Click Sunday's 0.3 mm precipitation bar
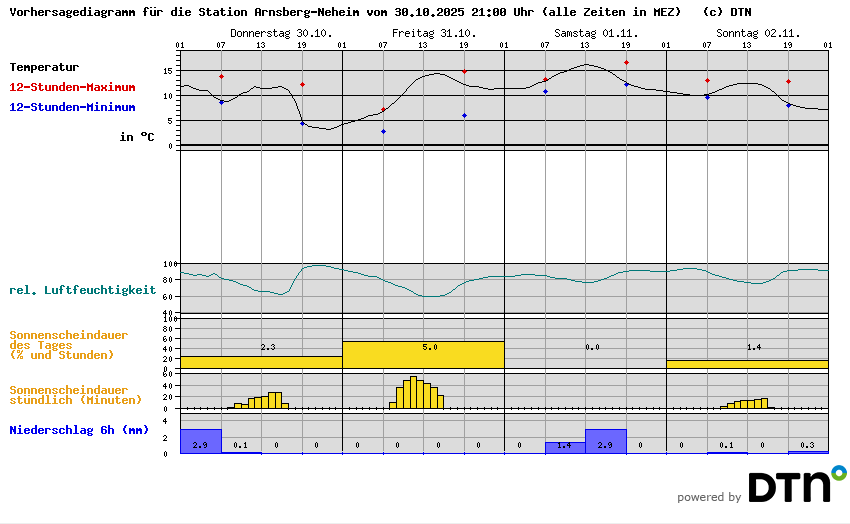 coord(807,452)
